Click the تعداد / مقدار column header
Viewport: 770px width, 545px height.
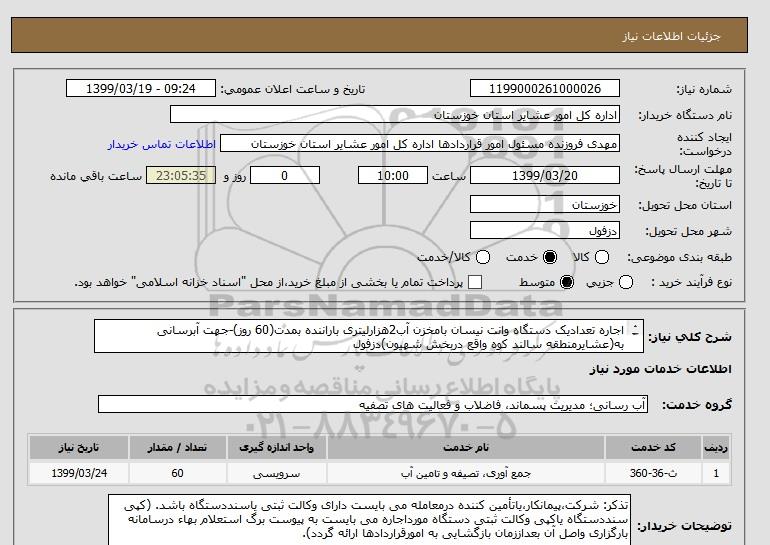pyautogui.click(x=177, y=447)
